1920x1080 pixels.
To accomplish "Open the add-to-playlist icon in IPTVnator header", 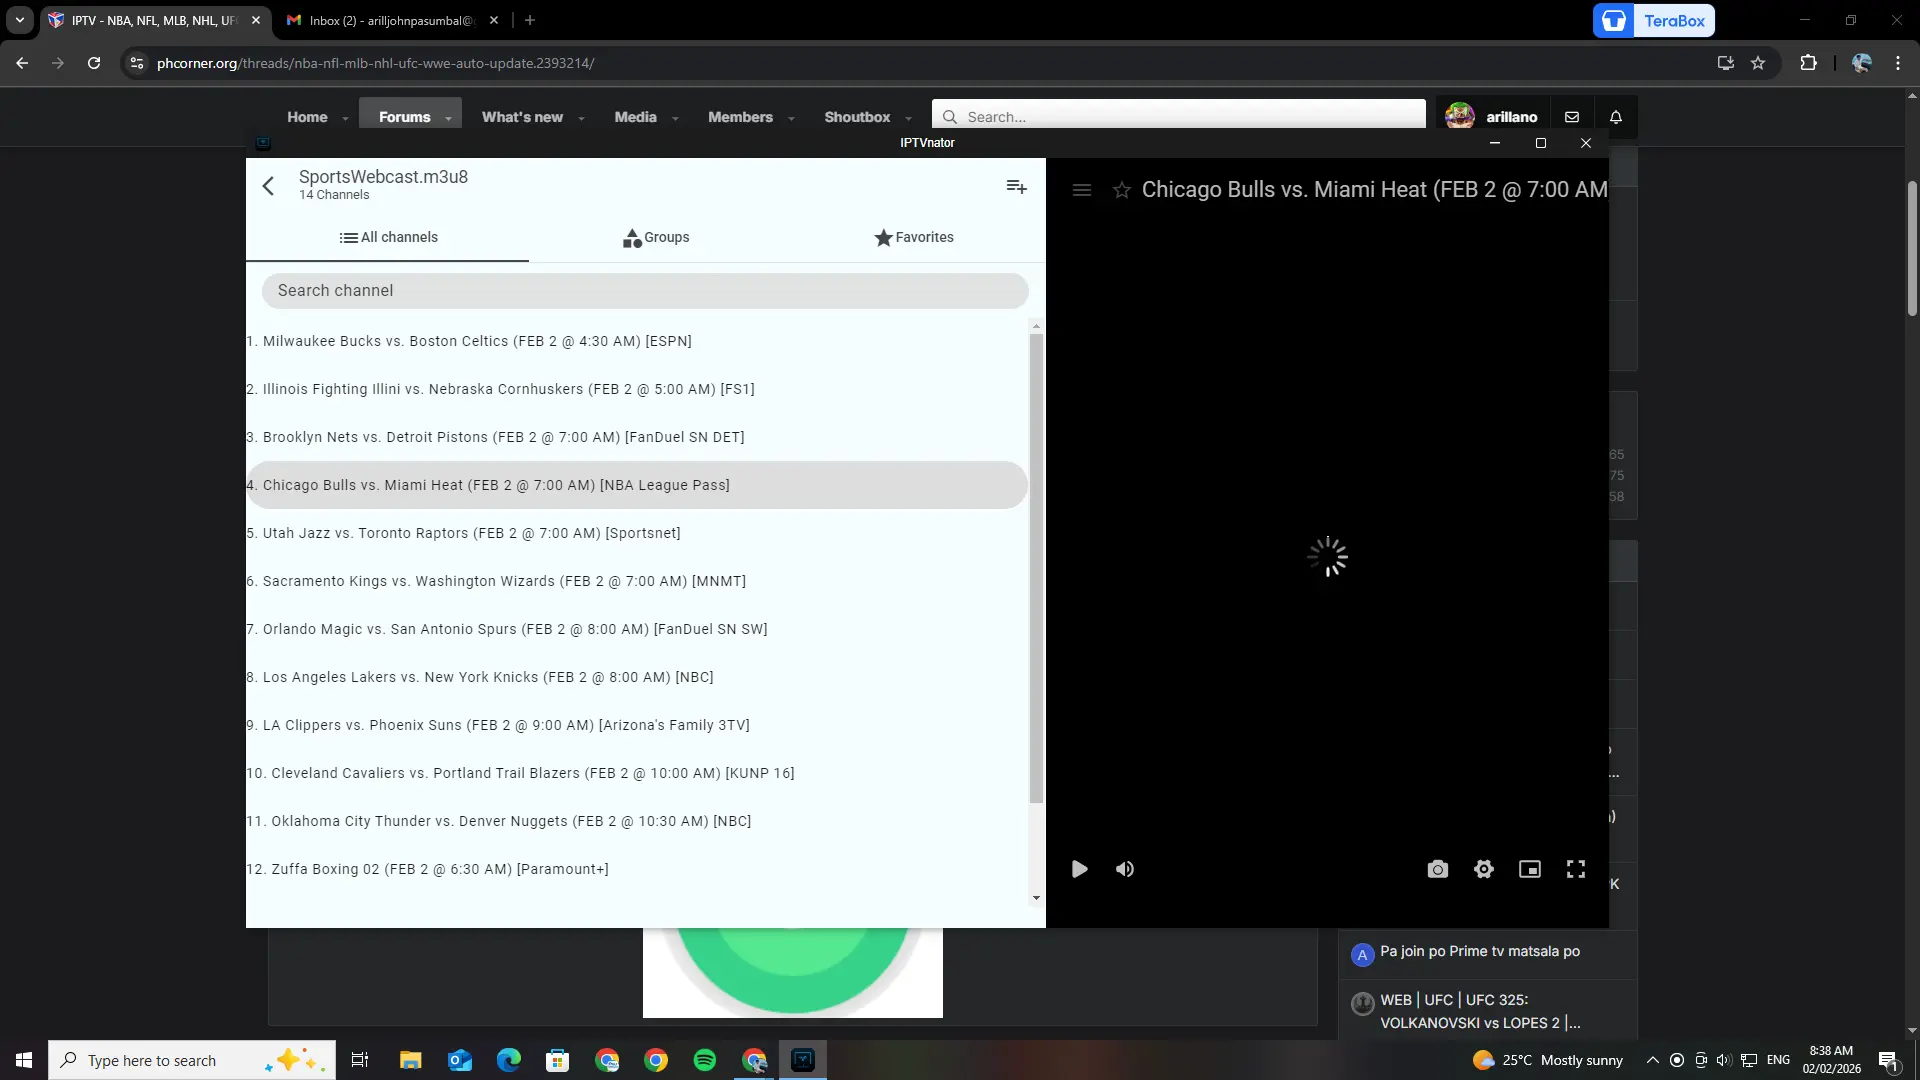I will (x=1016, y=187).
